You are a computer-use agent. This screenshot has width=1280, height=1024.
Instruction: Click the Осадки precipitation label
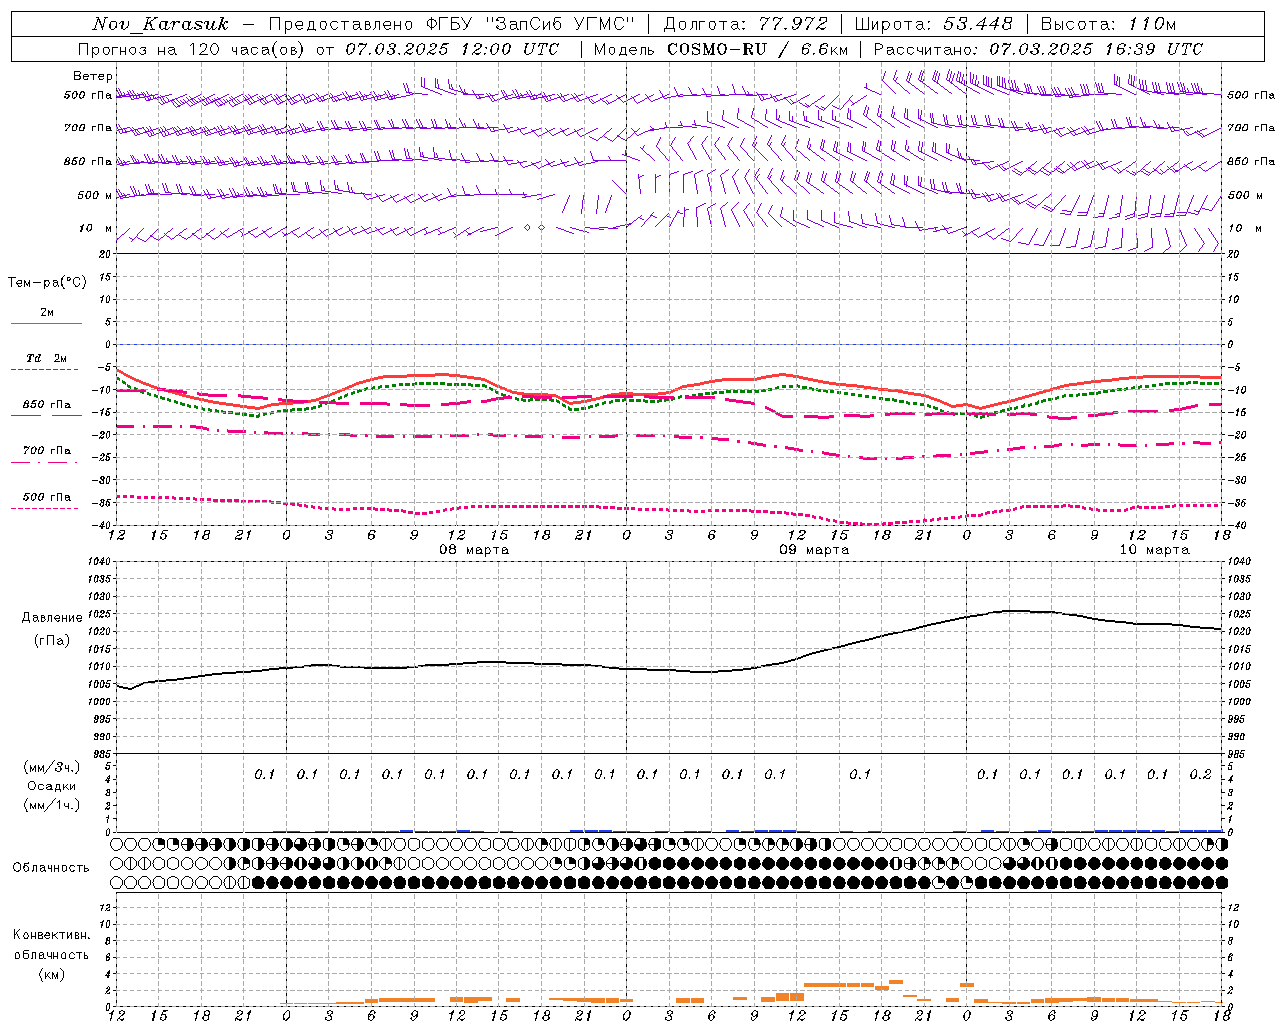(x=52, y=786)
